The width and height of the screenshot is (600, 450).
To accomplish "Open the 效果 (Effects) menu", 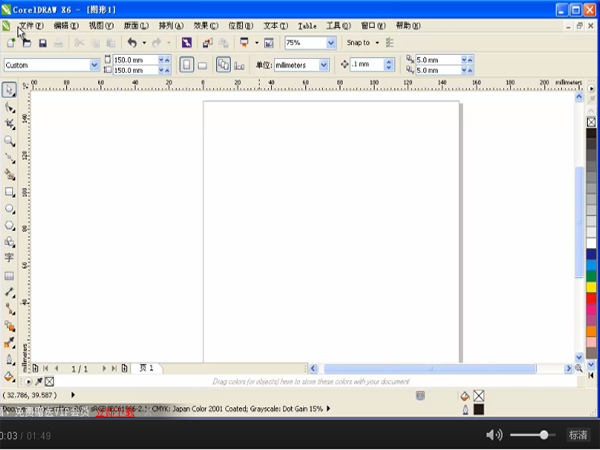I will tap(206, 26).
